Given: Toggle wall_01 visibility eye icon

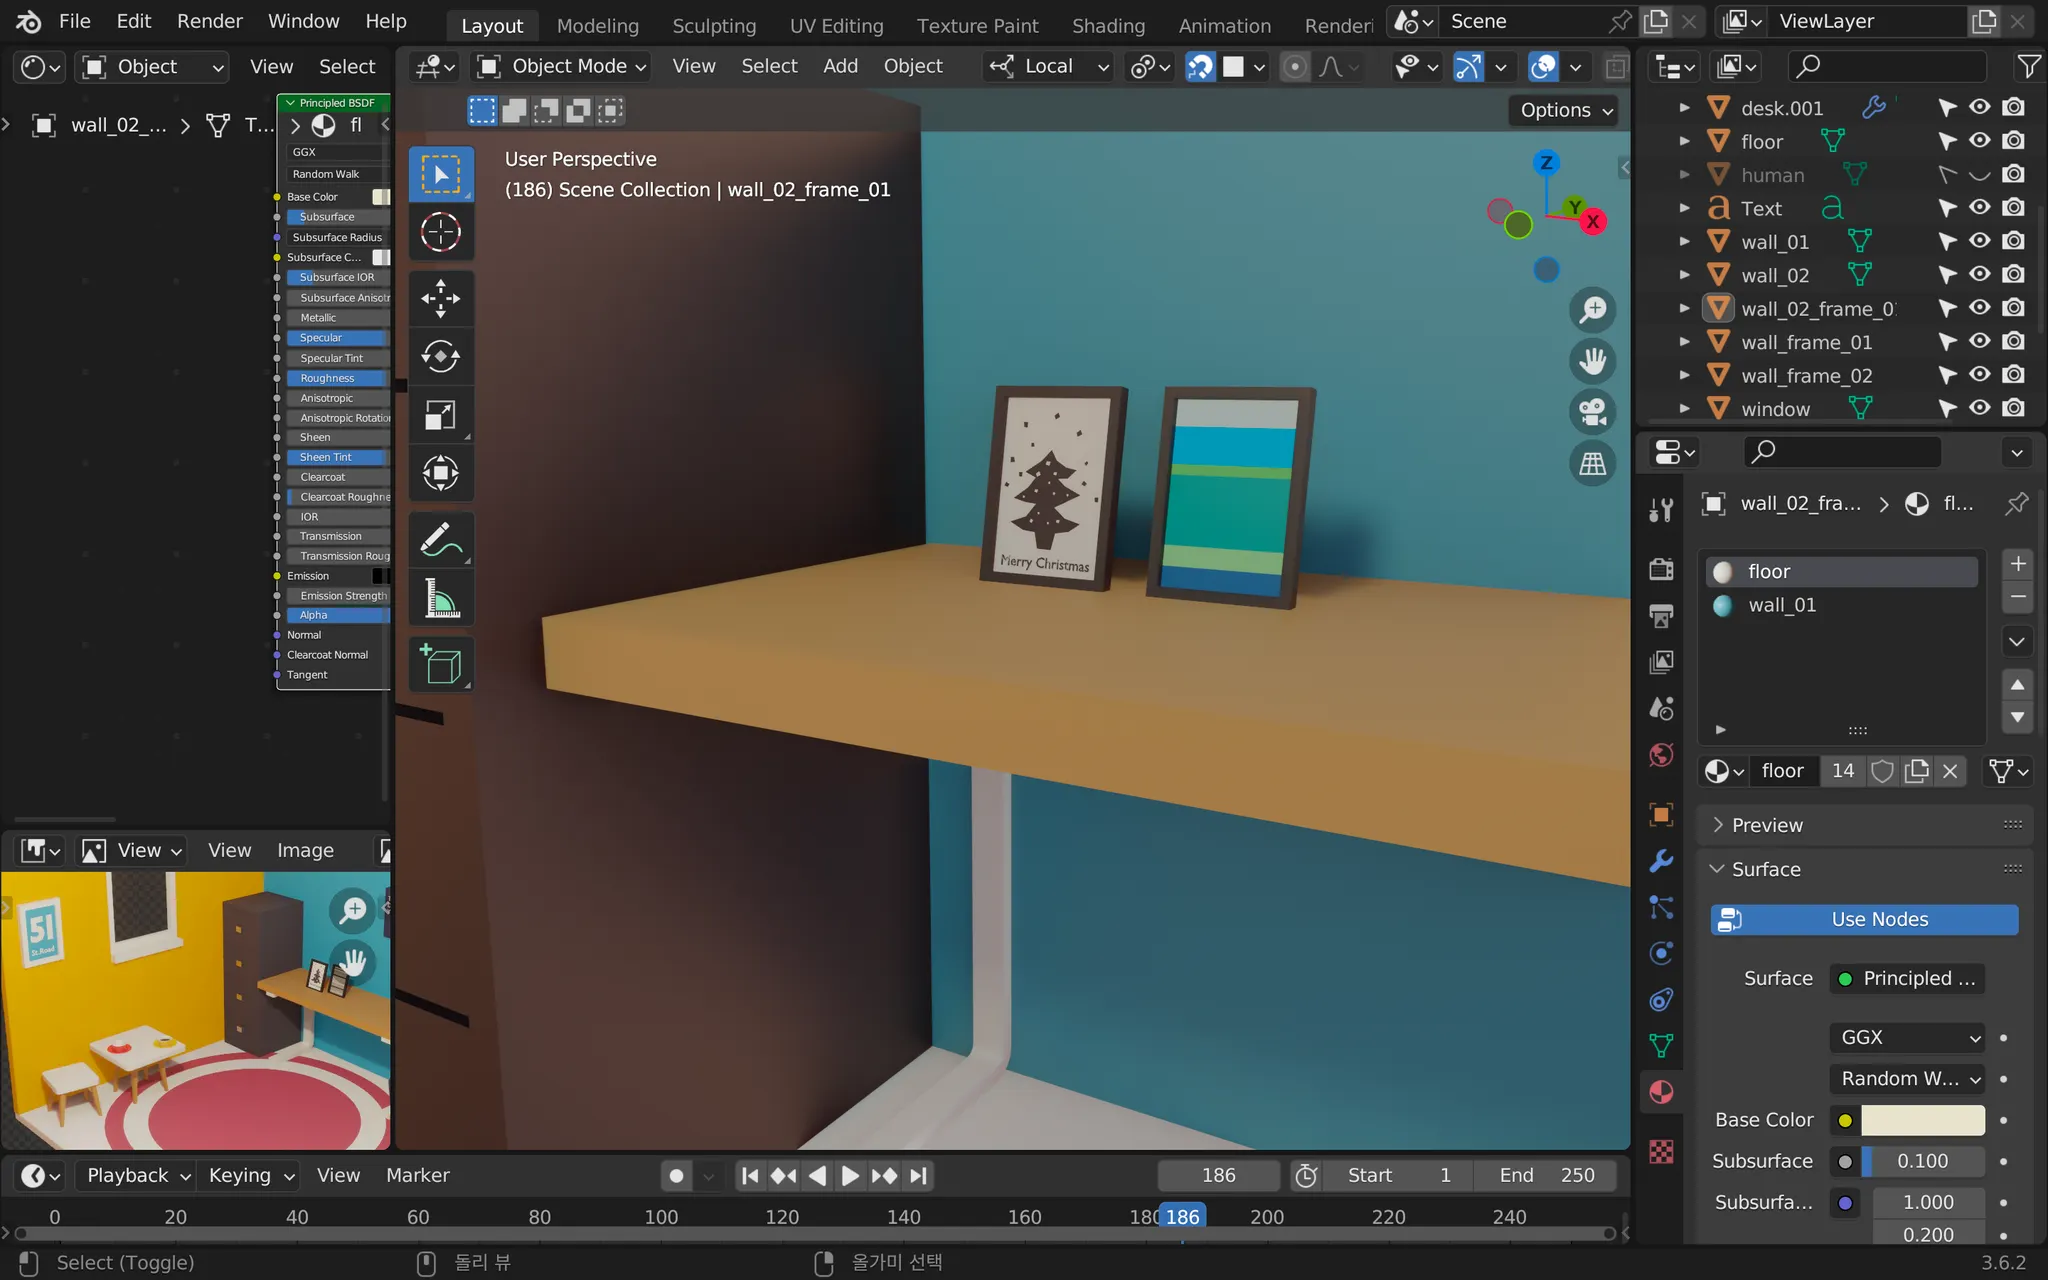Looking at the screenshot, I should point(1980,242).
